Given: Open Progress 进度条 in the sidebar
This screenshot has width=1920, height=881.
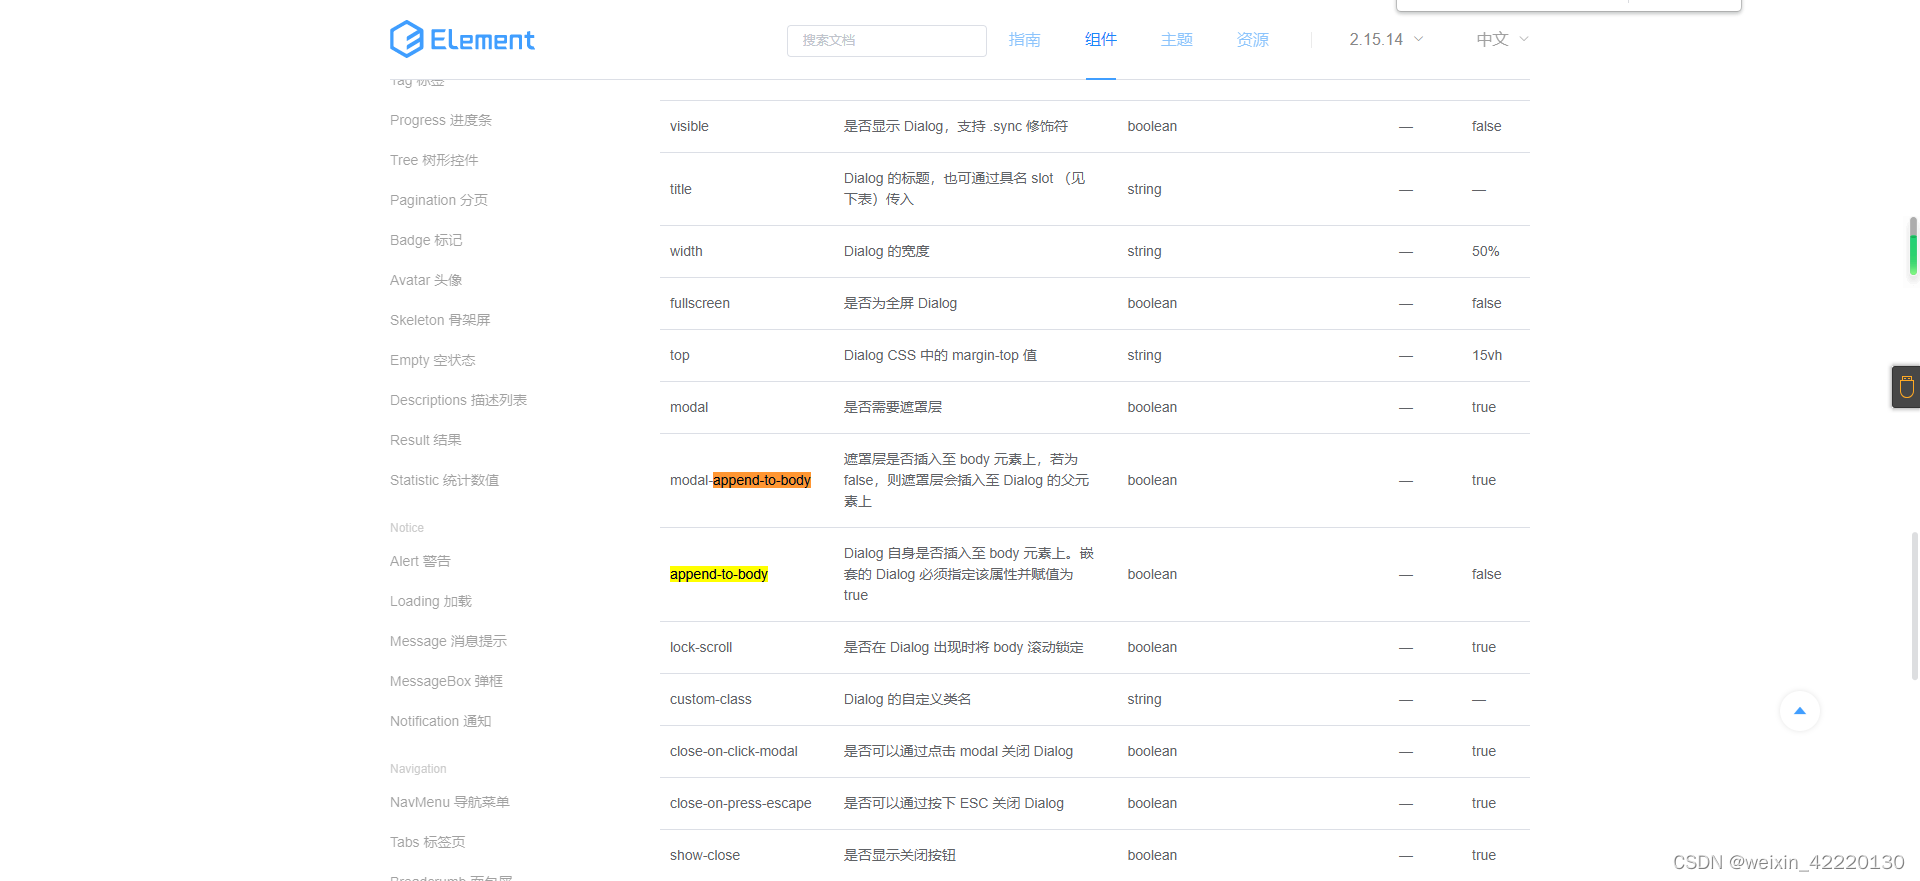Looking at the screenshot, I should [x=441, y=120].
